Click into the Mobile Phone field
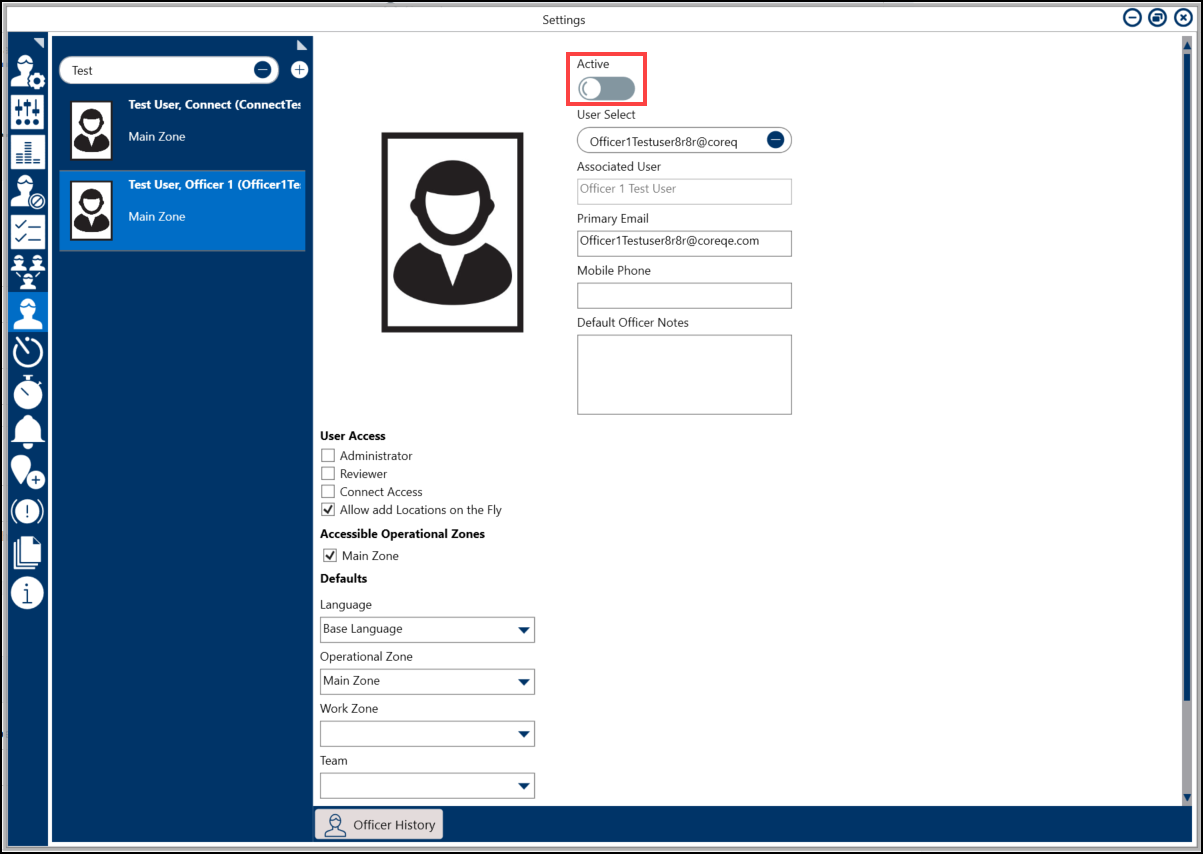The height and width of the screenshot is (854, 1203). 684,296
